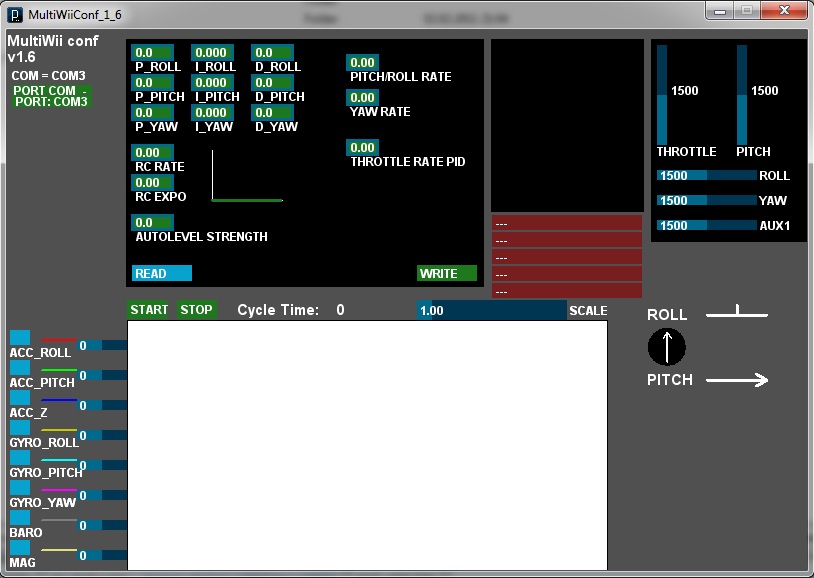814x578 pixels.
Task: Close the MultiWiiConf window
Action: (x=784, y=11)
